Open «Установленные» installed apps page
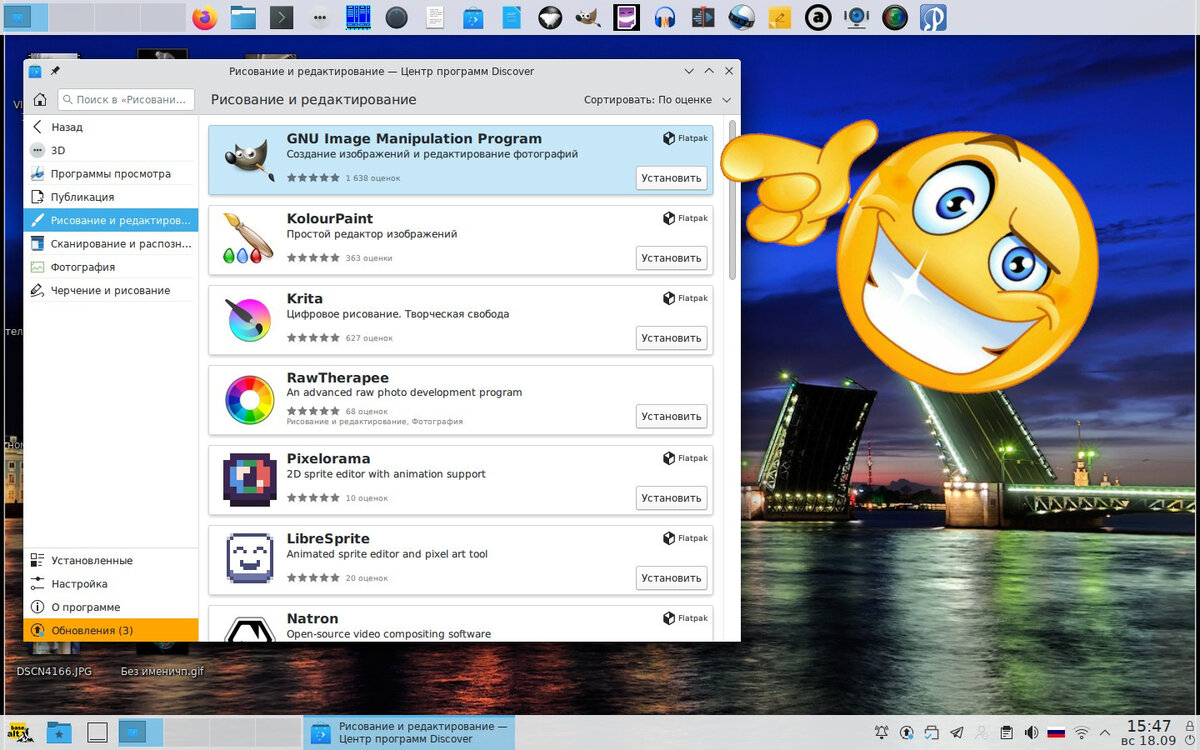Screen dimensions: 1200x750 (x=111, y=561)
